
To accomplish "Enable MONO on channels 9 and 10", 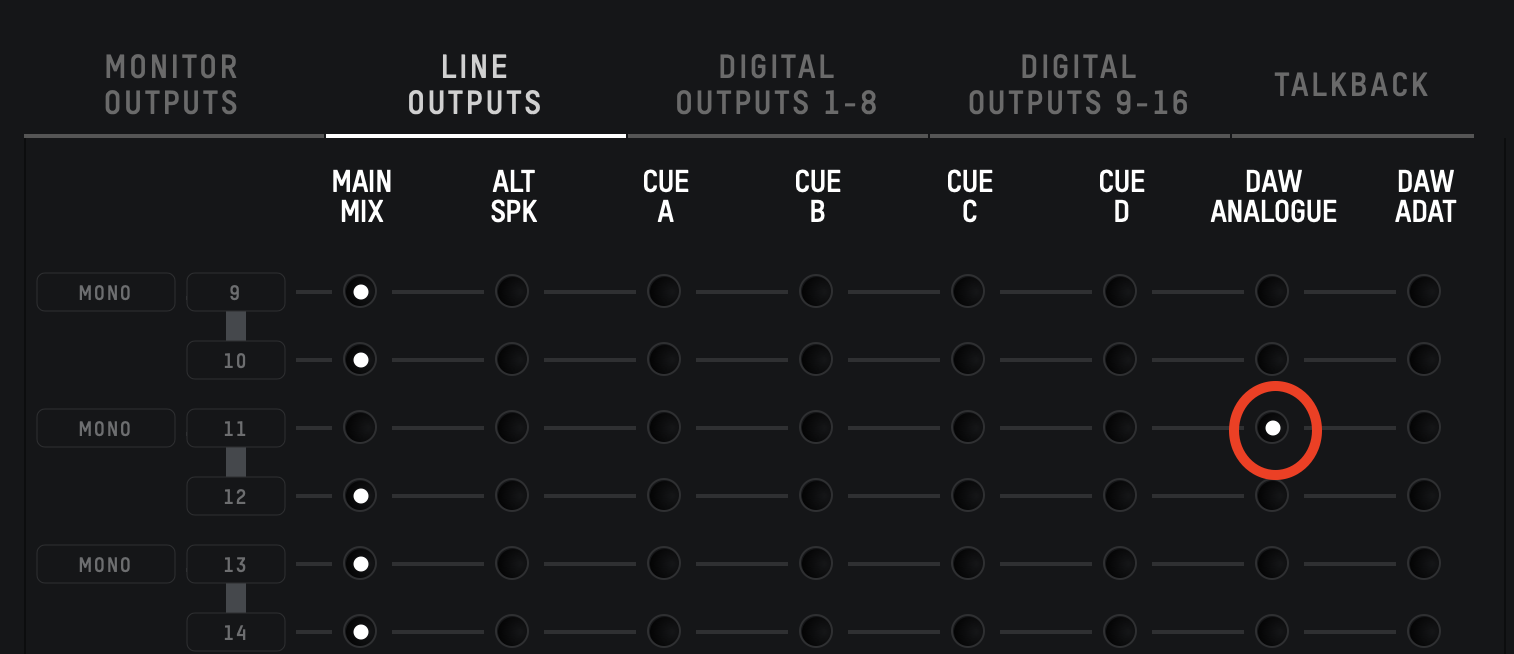I will click(x=105, y=291).
